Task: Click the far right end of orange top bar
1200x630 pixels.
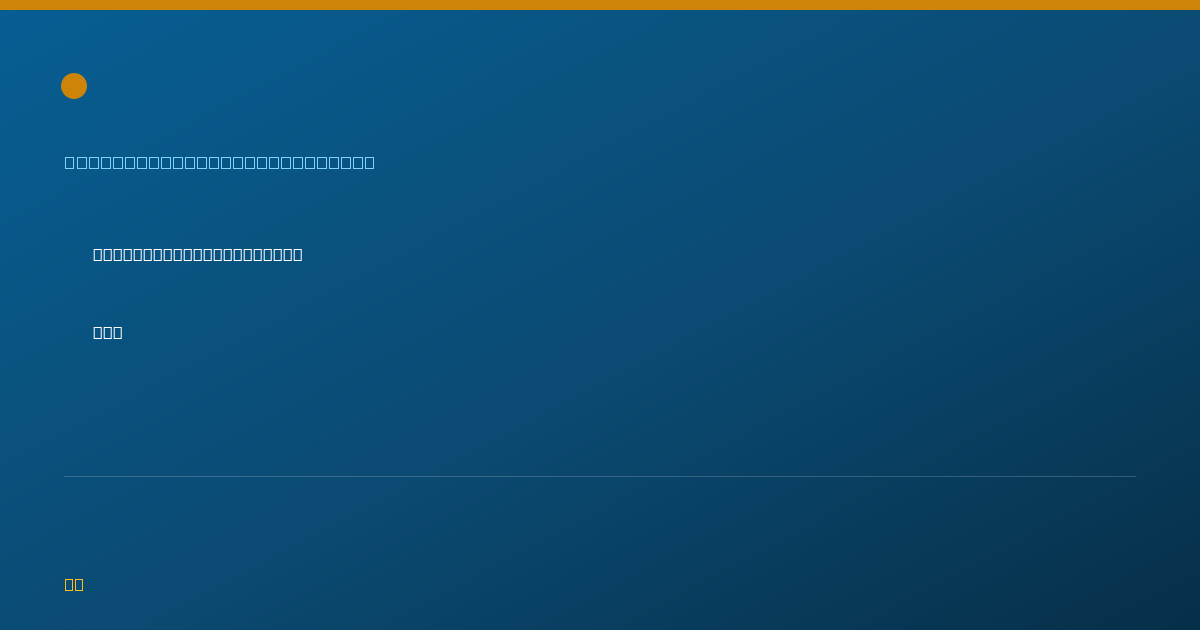Action: coord(1196,5)
